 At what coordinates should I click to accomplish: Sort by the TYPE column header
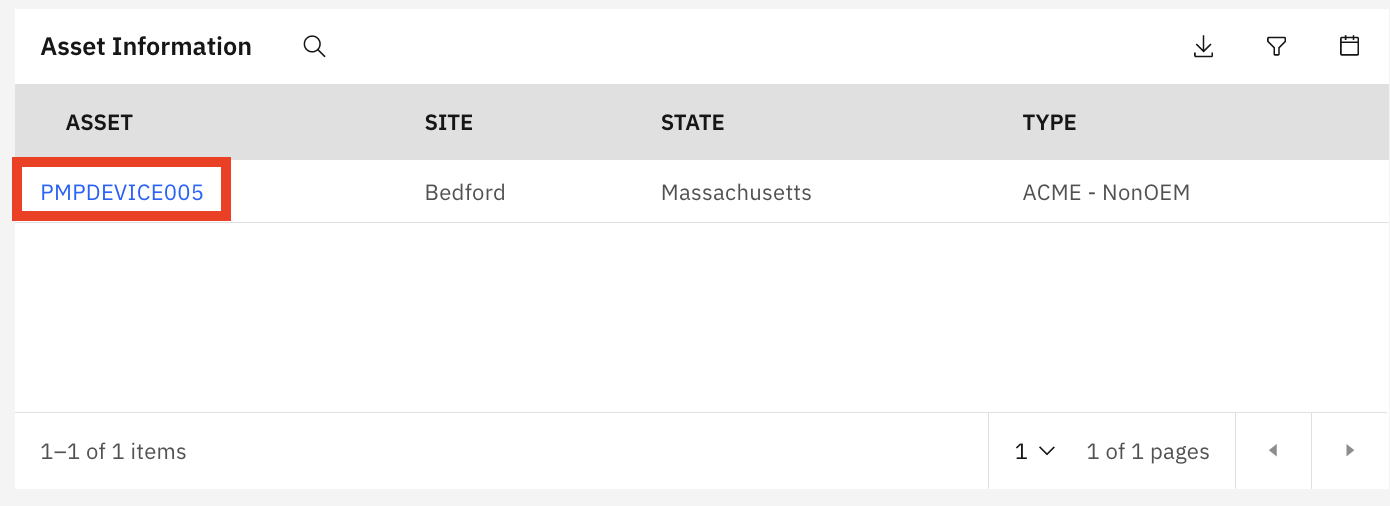(x=1049, y=123)
